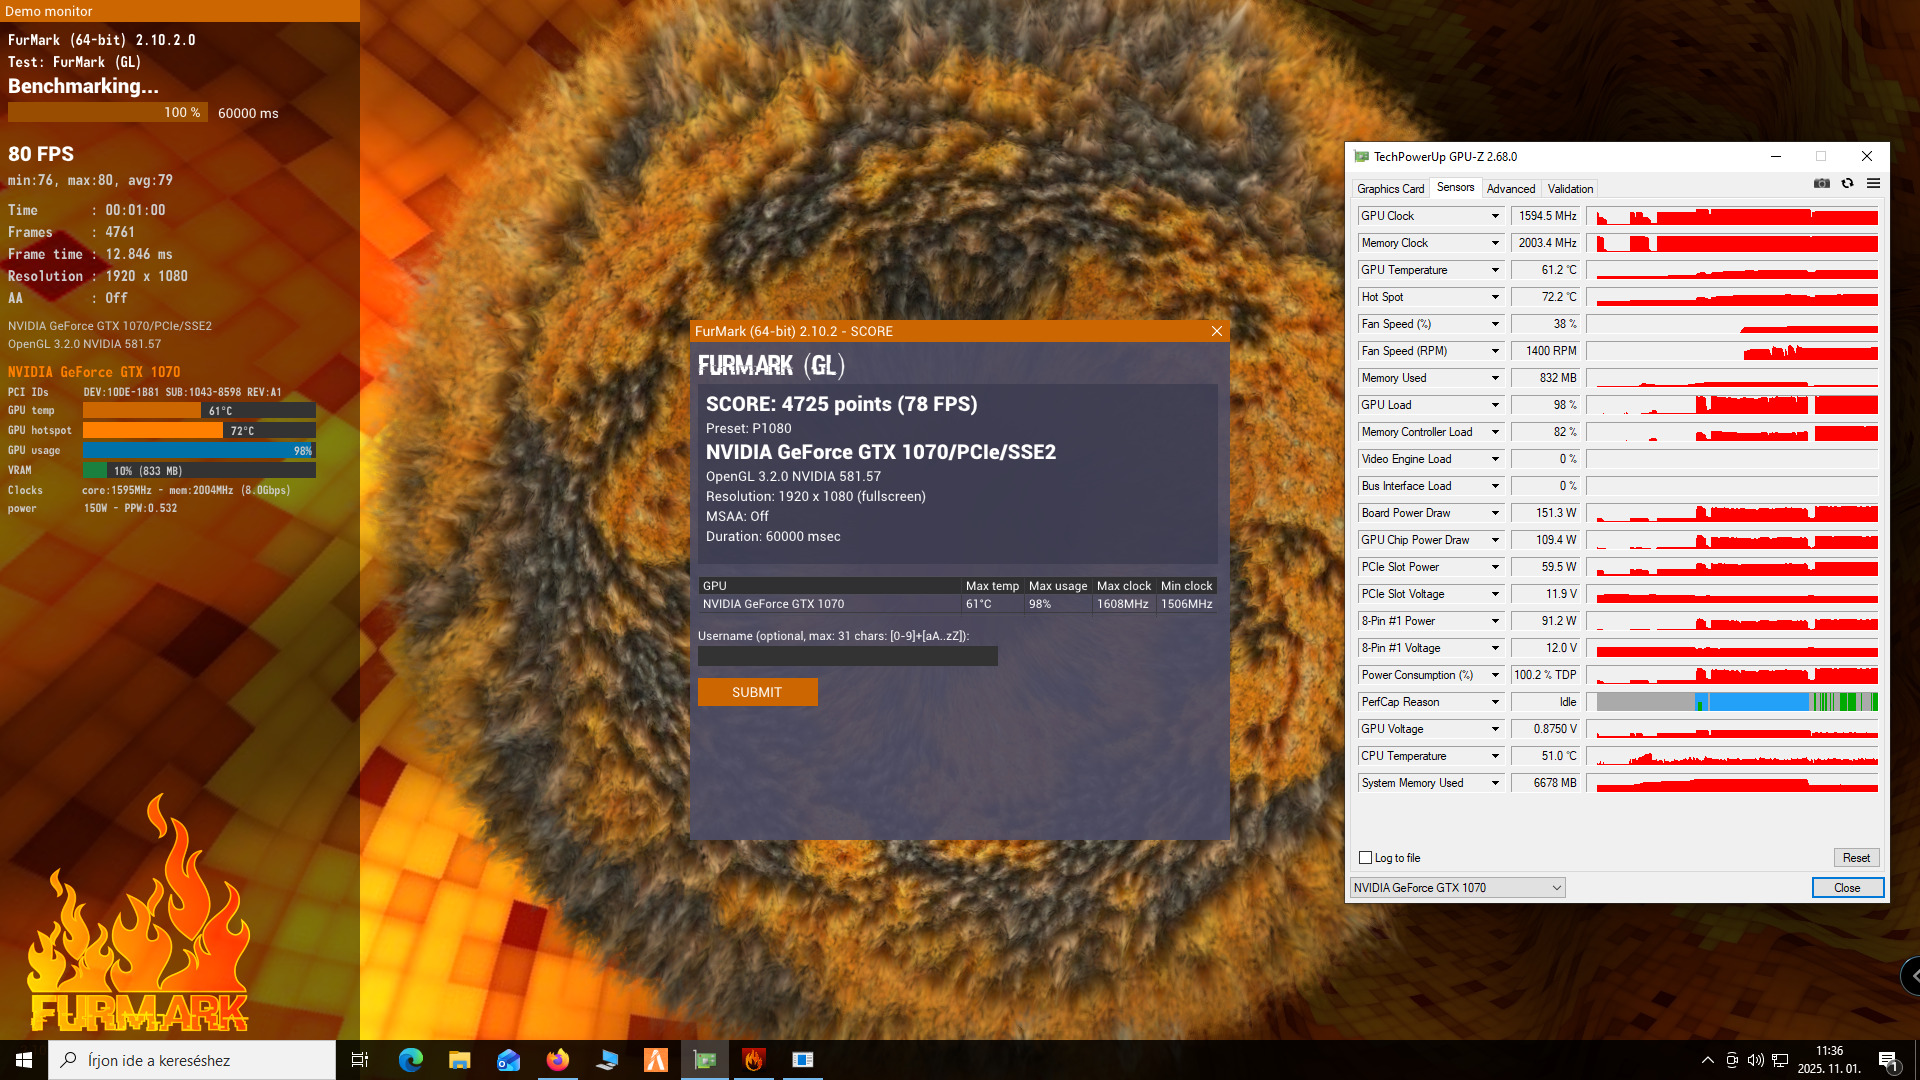Expand the Fan Speed (RPM) dropdown
1920x1080 pixels.
click(1495, 351)
